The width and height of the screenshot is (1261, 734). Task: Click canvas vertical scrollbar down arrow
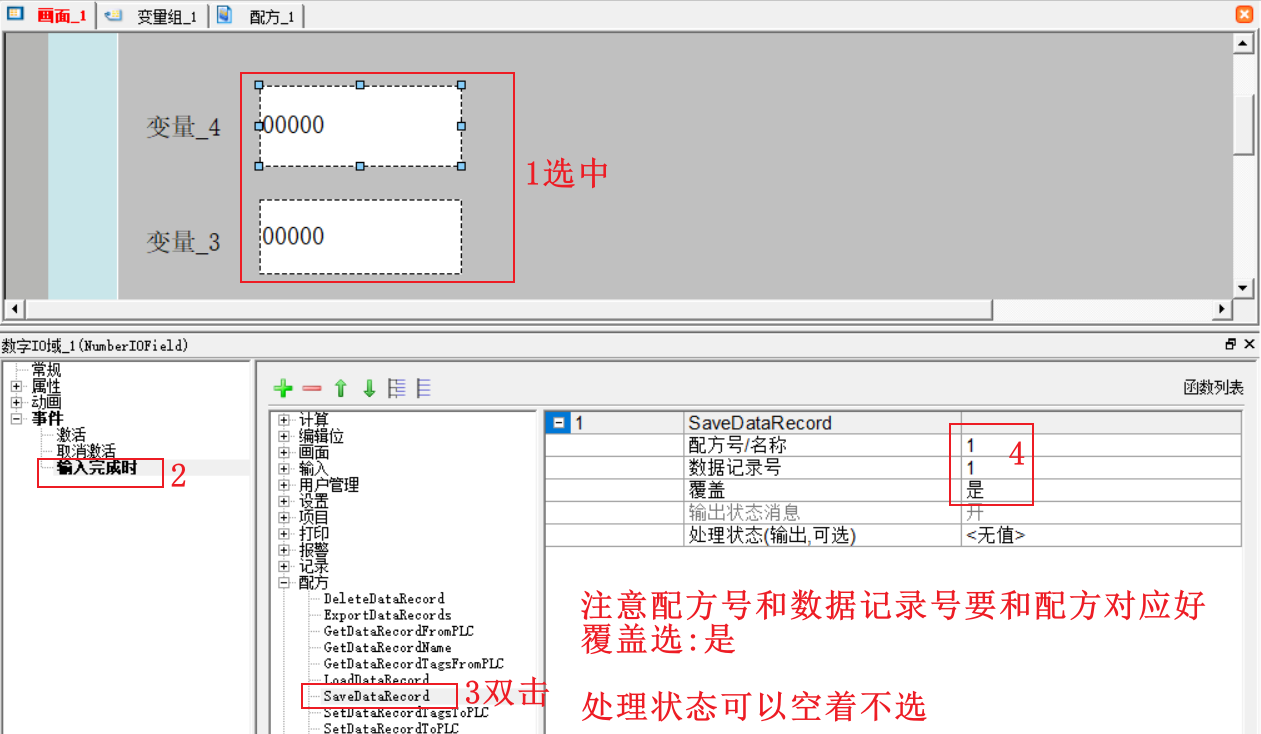[1243, 288]
